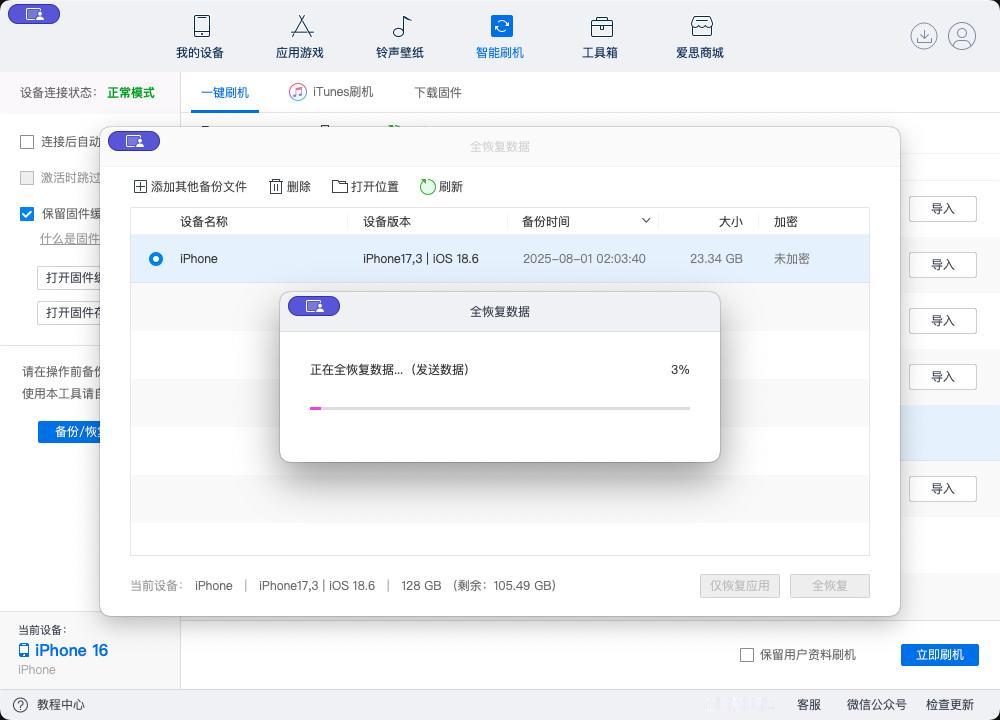
Task: Click the purple screen badge in main window
Action: [34, 14]
